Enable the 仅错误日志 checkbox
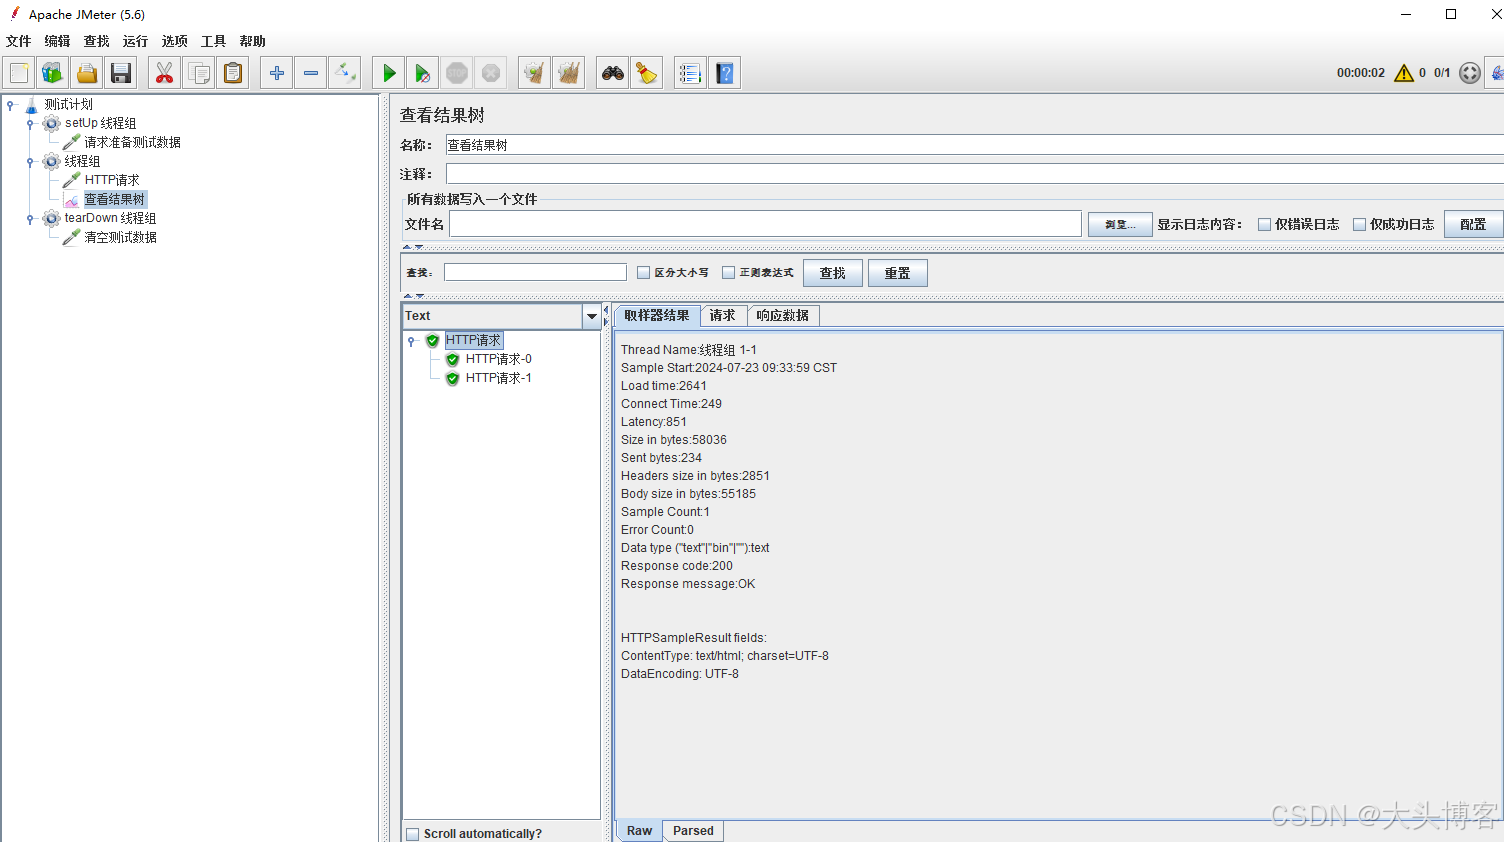The image size is (1504, 842). pyautogui.click(x=1264, y=225)
